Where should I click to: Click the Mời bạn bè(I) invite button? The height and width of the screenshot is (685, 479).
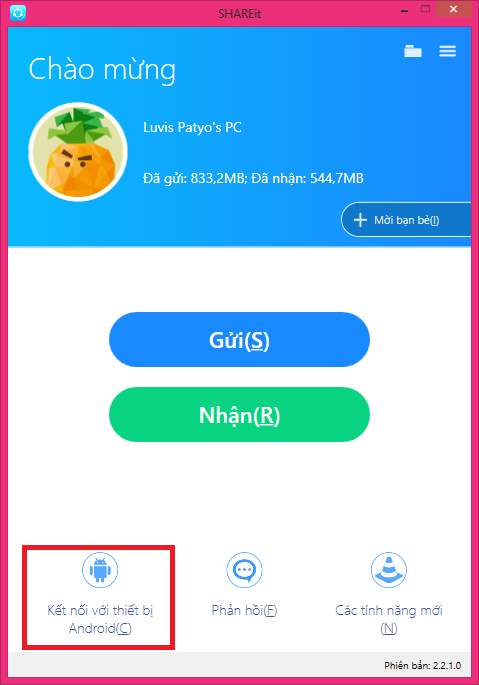click(x=406, y=220)
